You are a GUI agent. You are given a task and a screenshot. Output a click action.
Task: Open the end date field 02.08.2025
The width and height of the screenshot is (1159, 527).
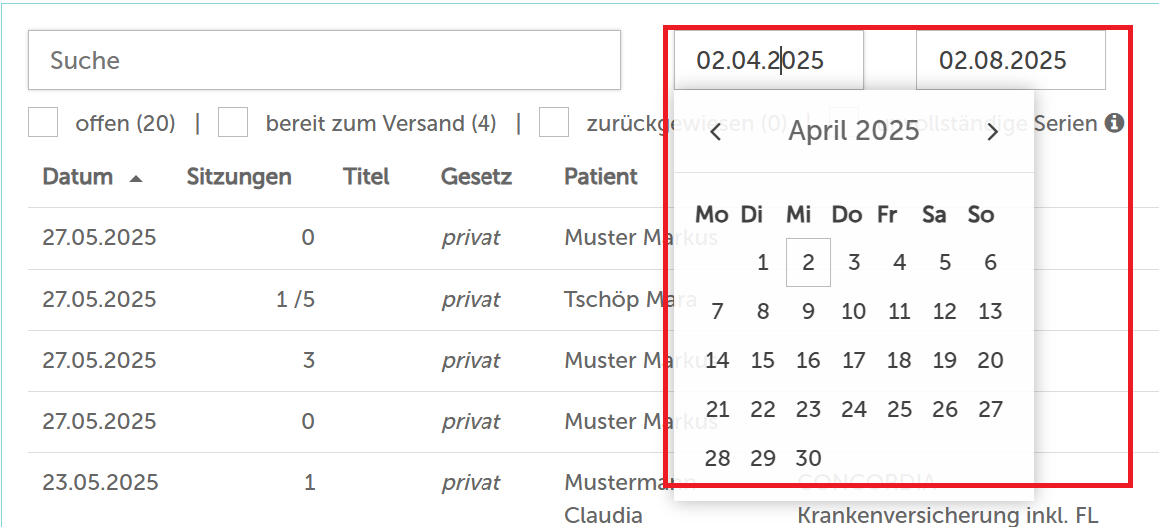click(1010, 60)
